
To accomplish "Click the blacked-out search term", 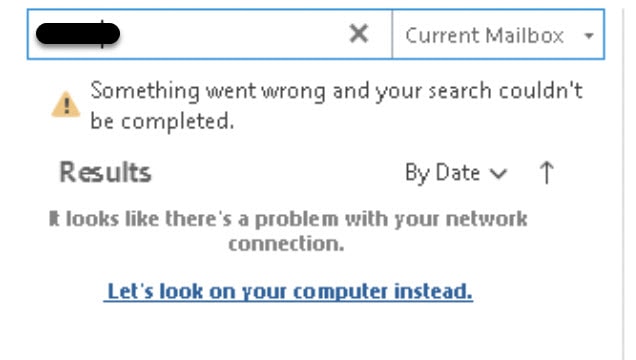I will click(x=78, y=34).
